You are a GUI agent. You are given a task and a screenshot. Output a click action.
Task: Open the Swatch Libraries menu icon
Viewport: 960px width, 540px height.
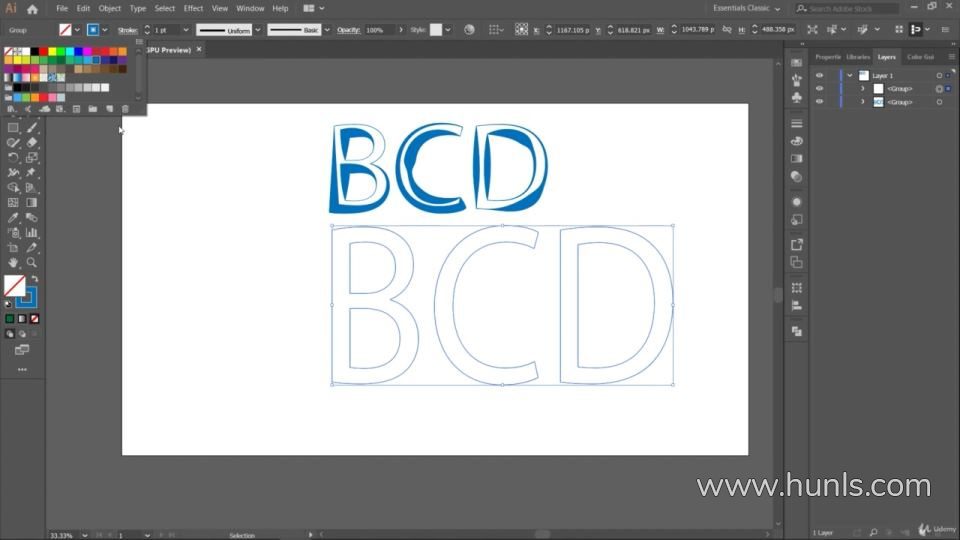(x=10, y=109)
